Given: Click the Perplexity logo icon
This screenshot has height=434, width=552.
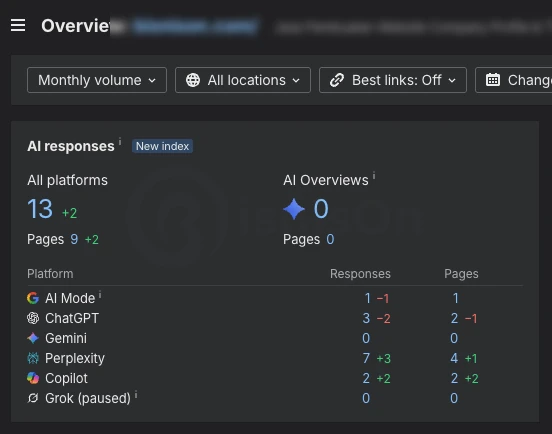Looking at the screenshot, I should (x=33, y=358).
